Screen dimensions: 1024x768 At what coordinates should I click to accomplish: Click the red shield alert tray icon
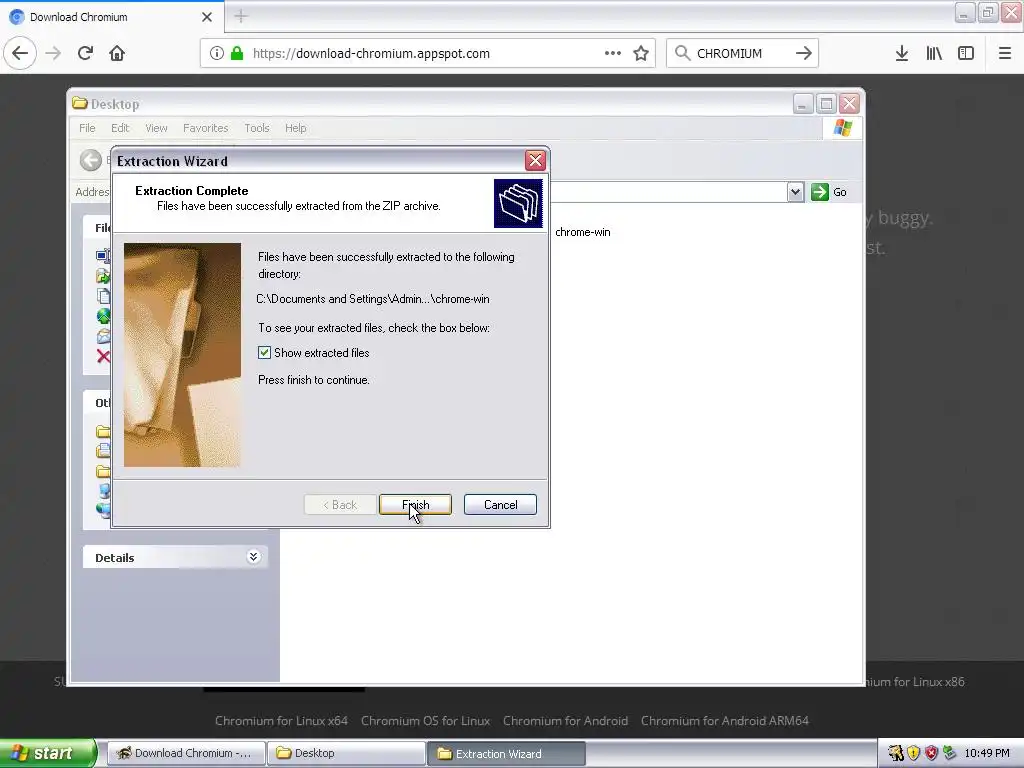[931, 753]
